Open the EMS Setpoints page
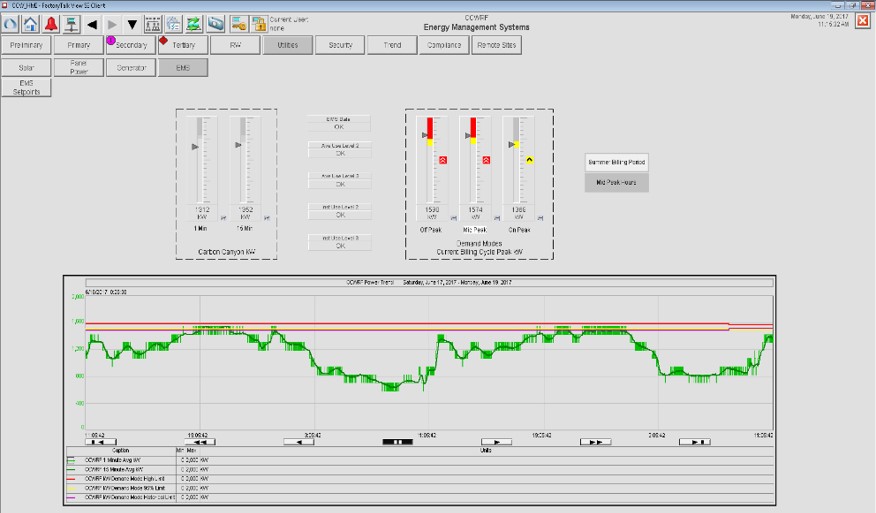Image resolution: width=876 pixels, height=513 pixels. (27, 88)
